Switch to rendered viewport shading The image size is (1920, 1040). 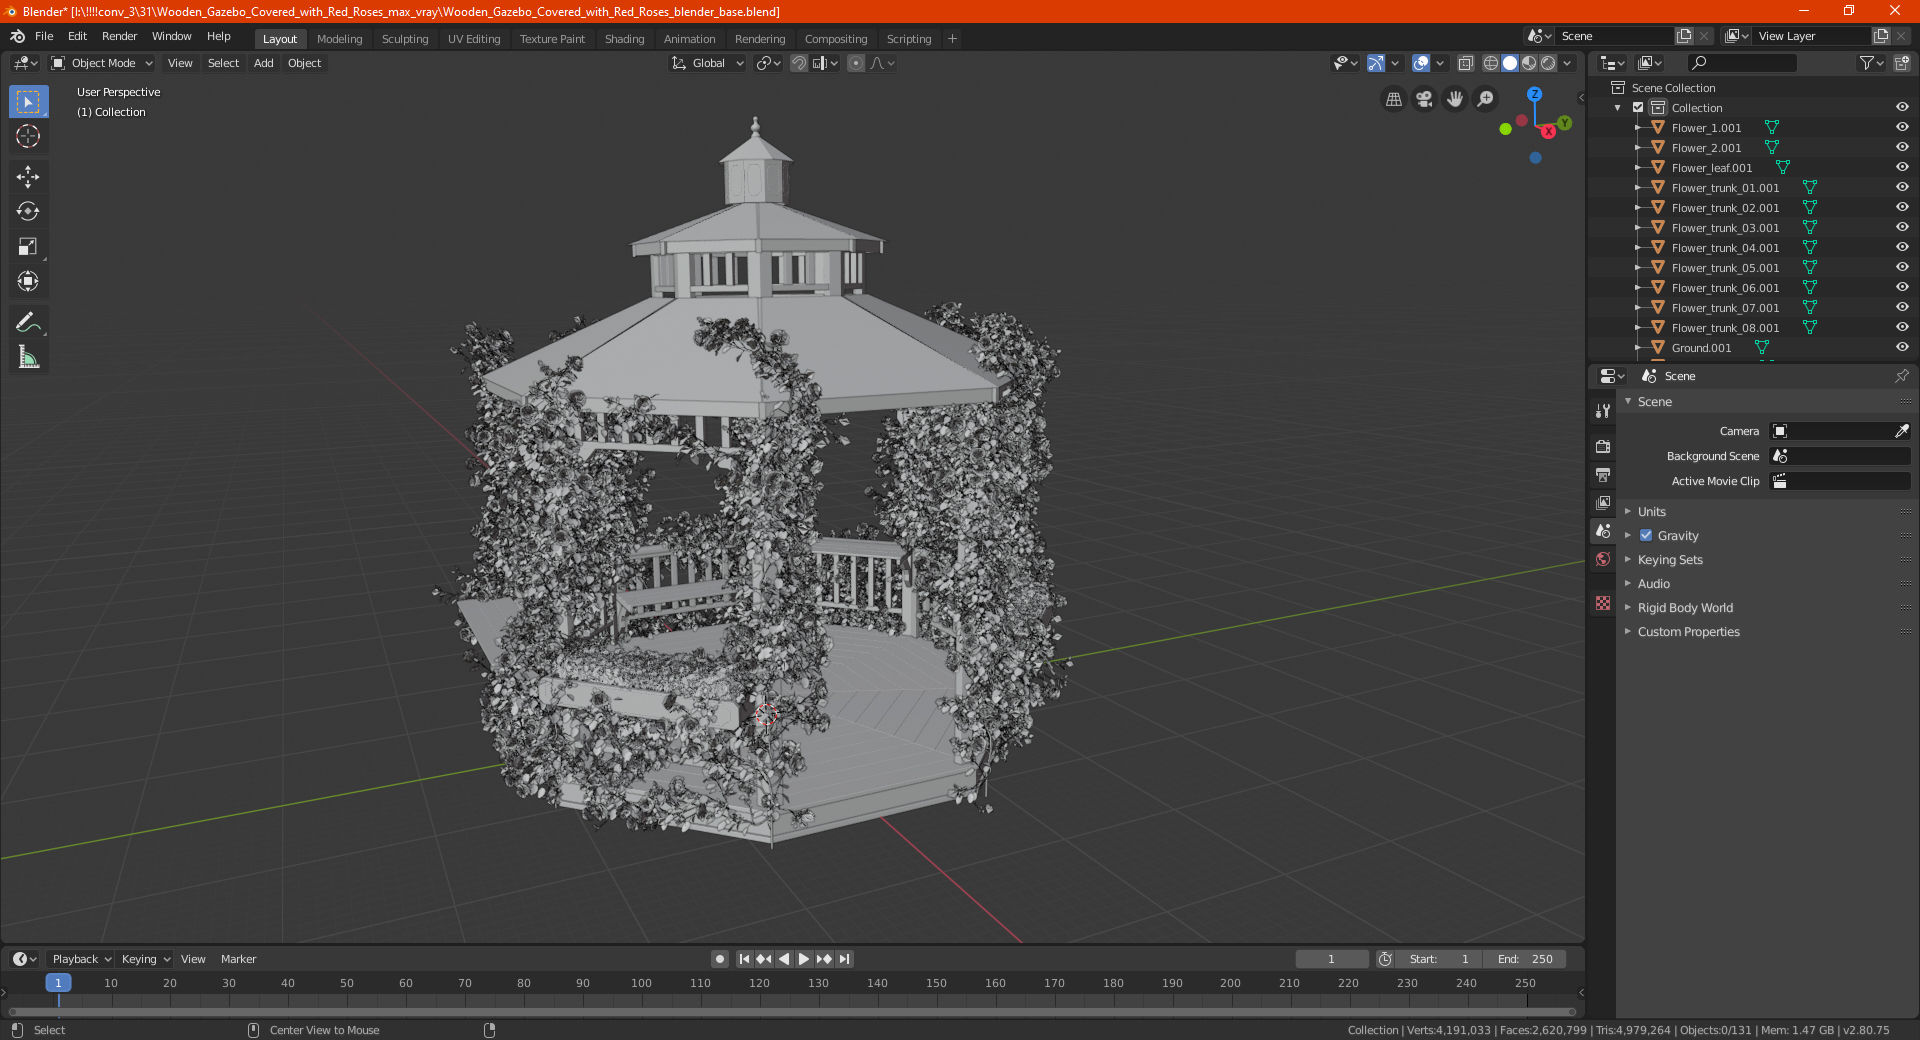[1548, 63]
